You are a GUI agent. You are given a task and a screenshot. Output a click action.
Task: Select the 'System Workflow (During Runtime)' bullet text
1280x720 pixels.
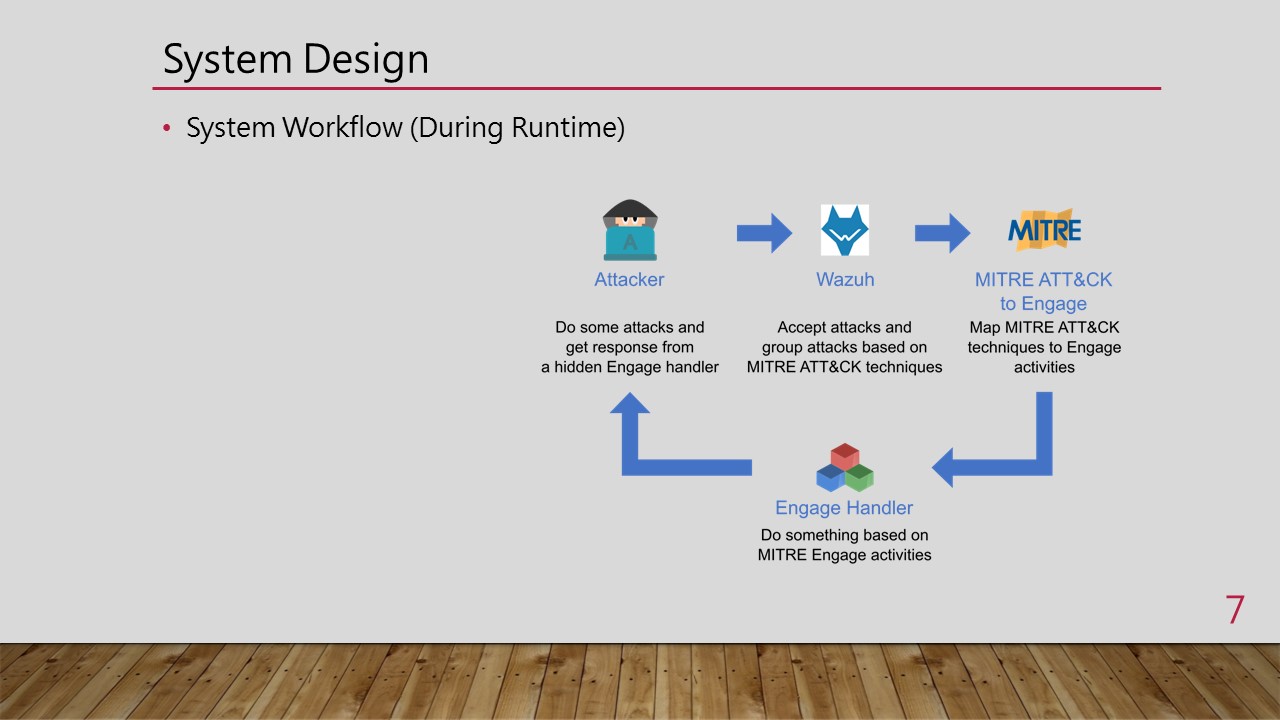pos(405,128)
